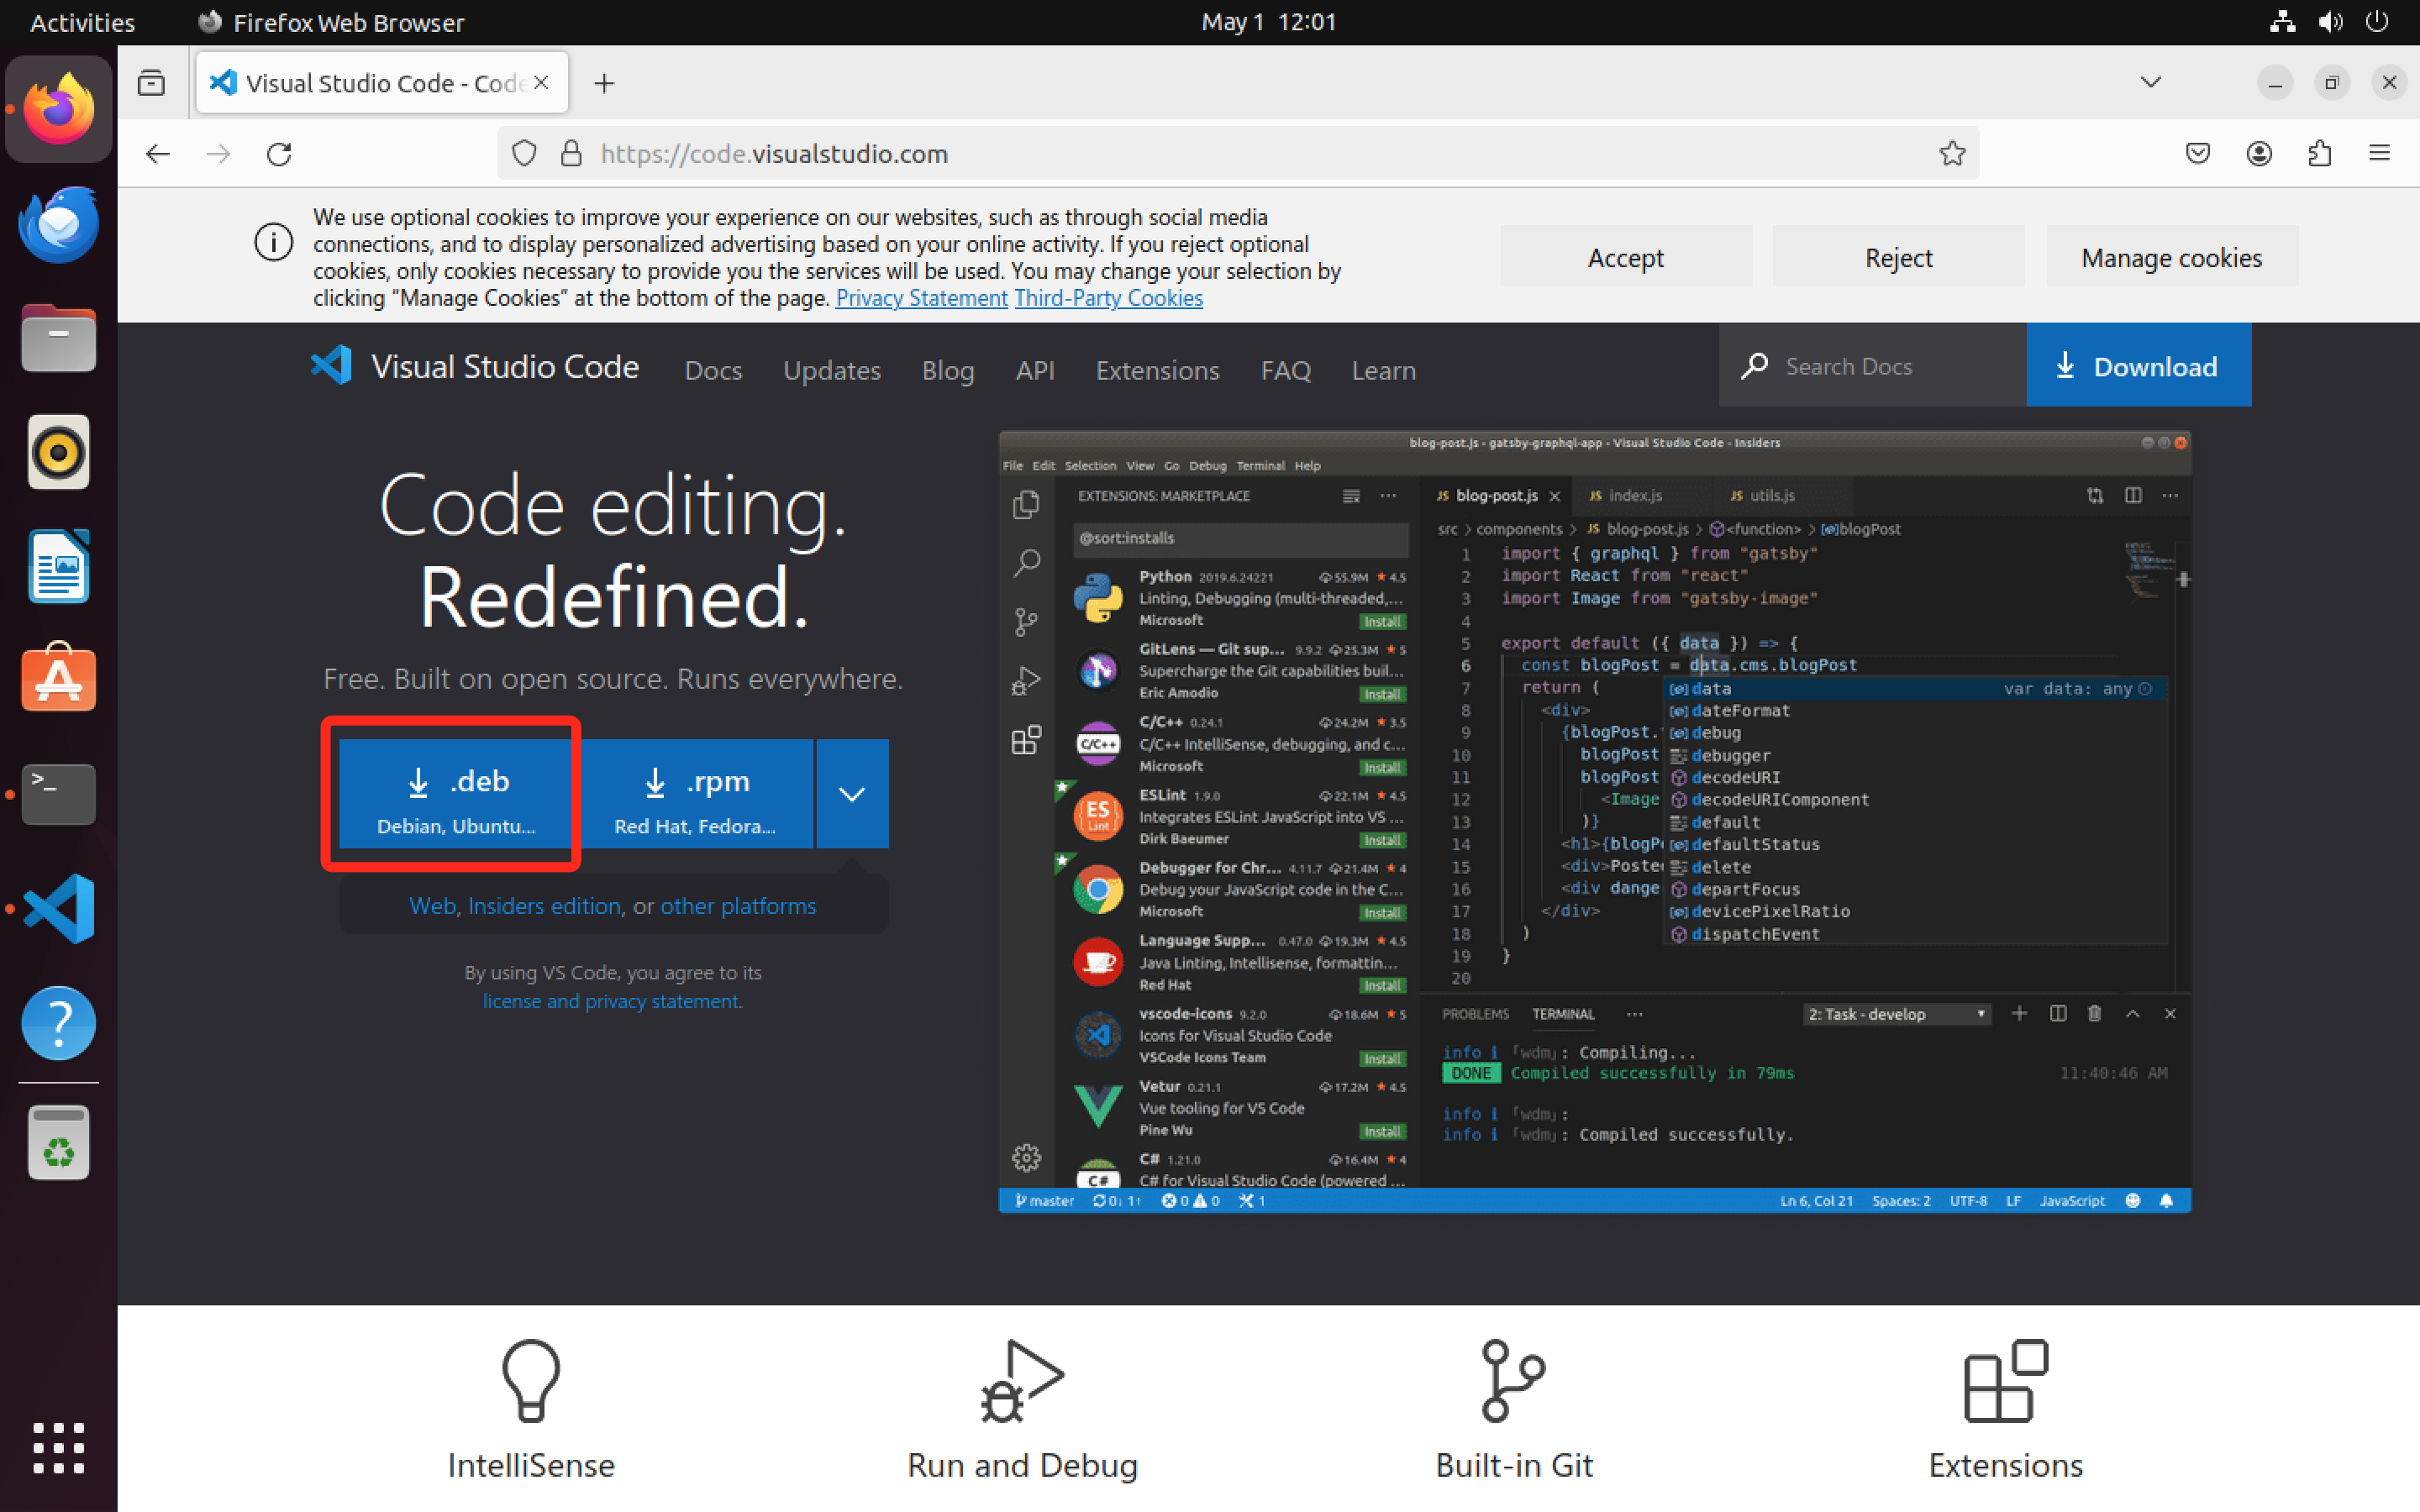The image size is (2420, 1512).
Task: Open Save to Pocket icon
Action: click(2198, 154)
